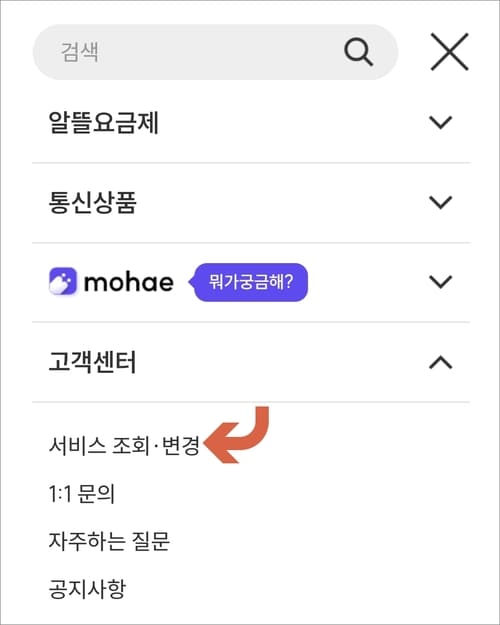The width and height of the screenshot is (500, 625).
Task: Select the 고객센터 menu heading
Action: (x=93, y=362)
